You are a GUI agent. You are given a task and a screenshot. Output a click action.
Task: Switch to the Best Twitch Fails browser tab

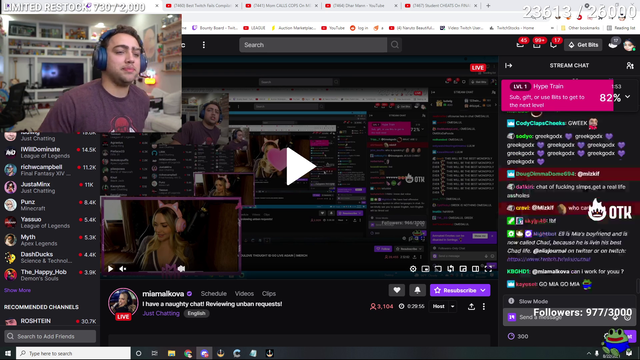click(x=202, y=6)
